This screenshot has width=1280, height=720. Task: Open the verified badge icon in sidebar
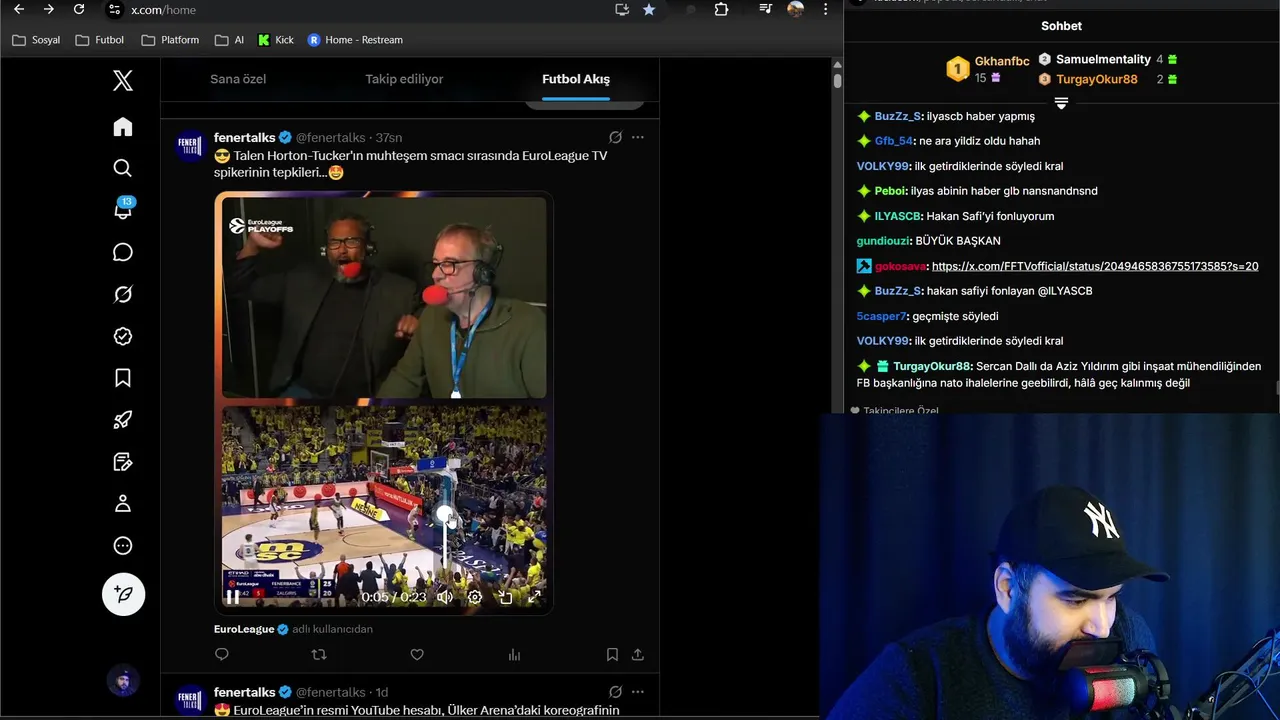[x=123, y=336]
